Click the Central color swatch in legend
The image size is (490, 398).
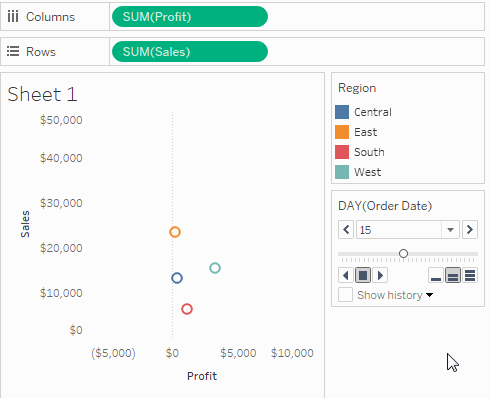click(342, 112)
